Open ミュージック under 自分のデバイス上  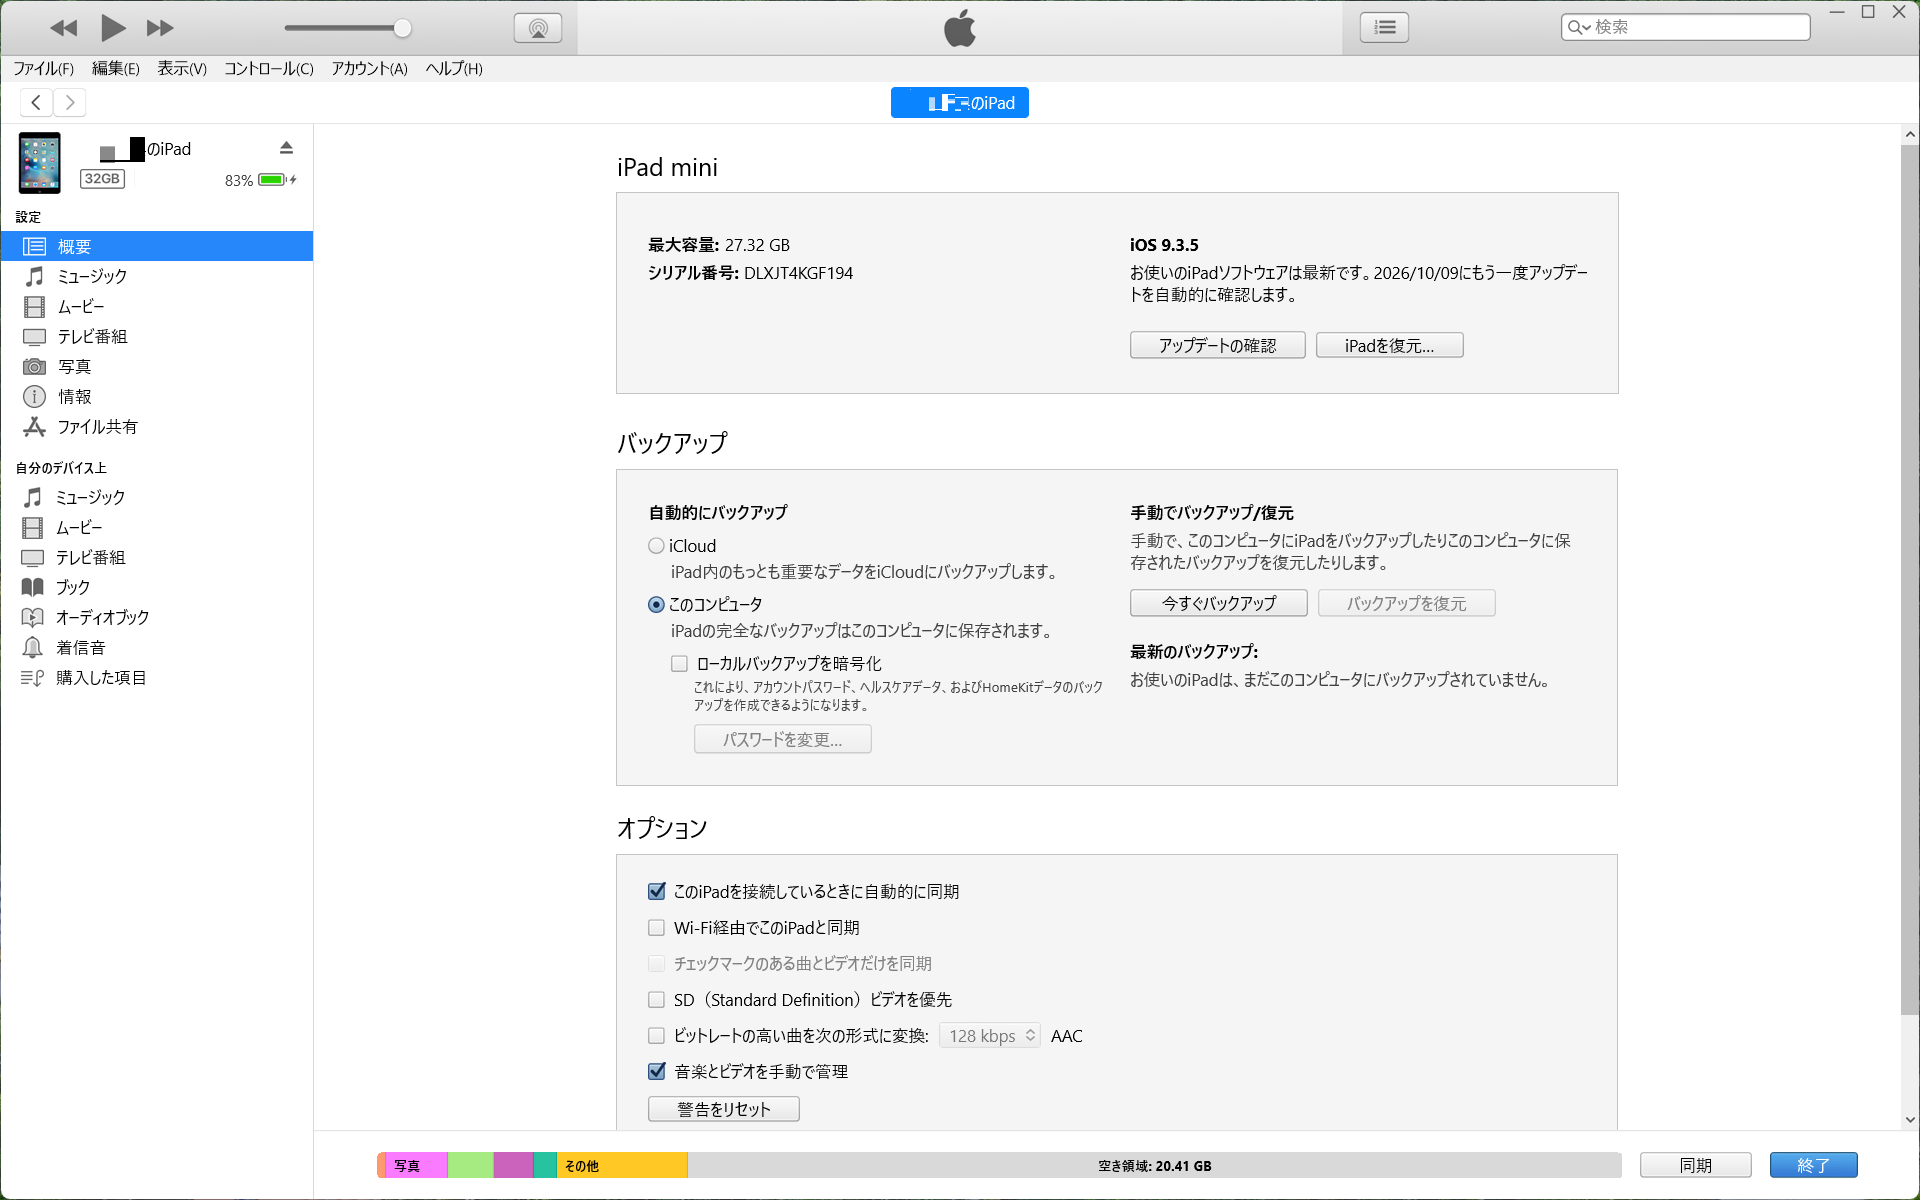click(x=157, y=497)
